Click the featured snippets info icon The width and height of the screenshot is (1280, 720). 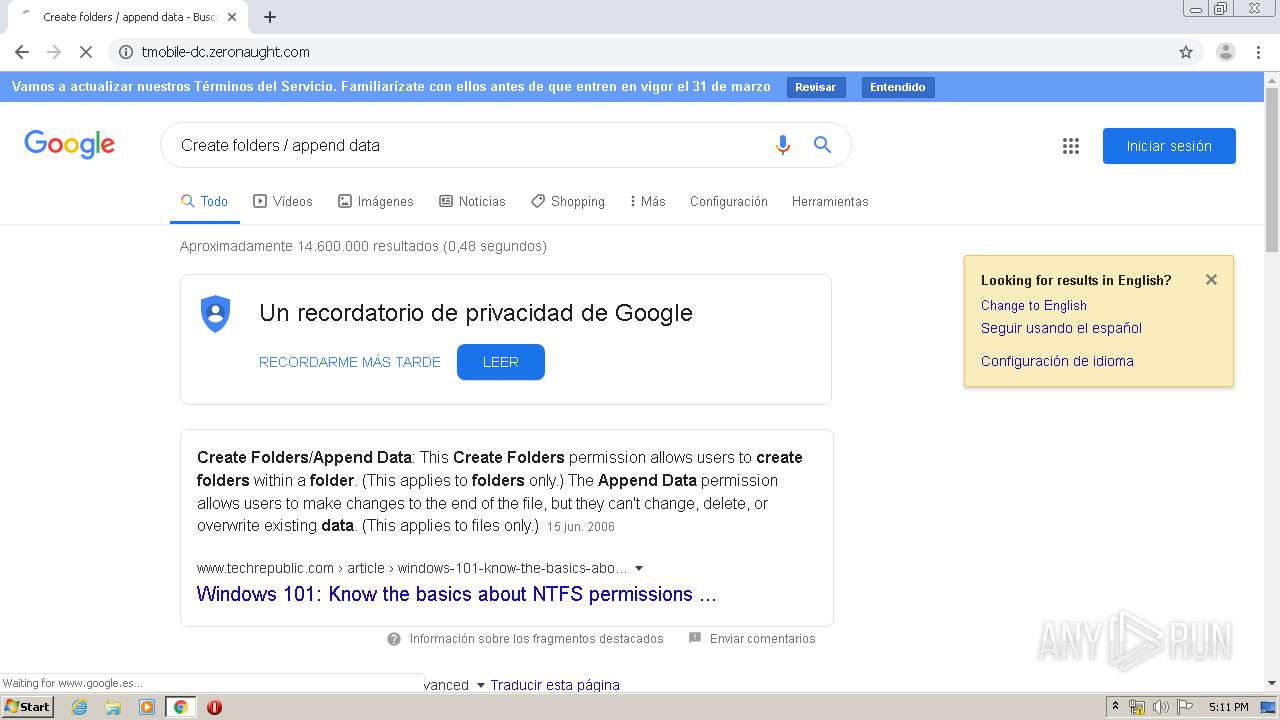(x=394, y=639)
